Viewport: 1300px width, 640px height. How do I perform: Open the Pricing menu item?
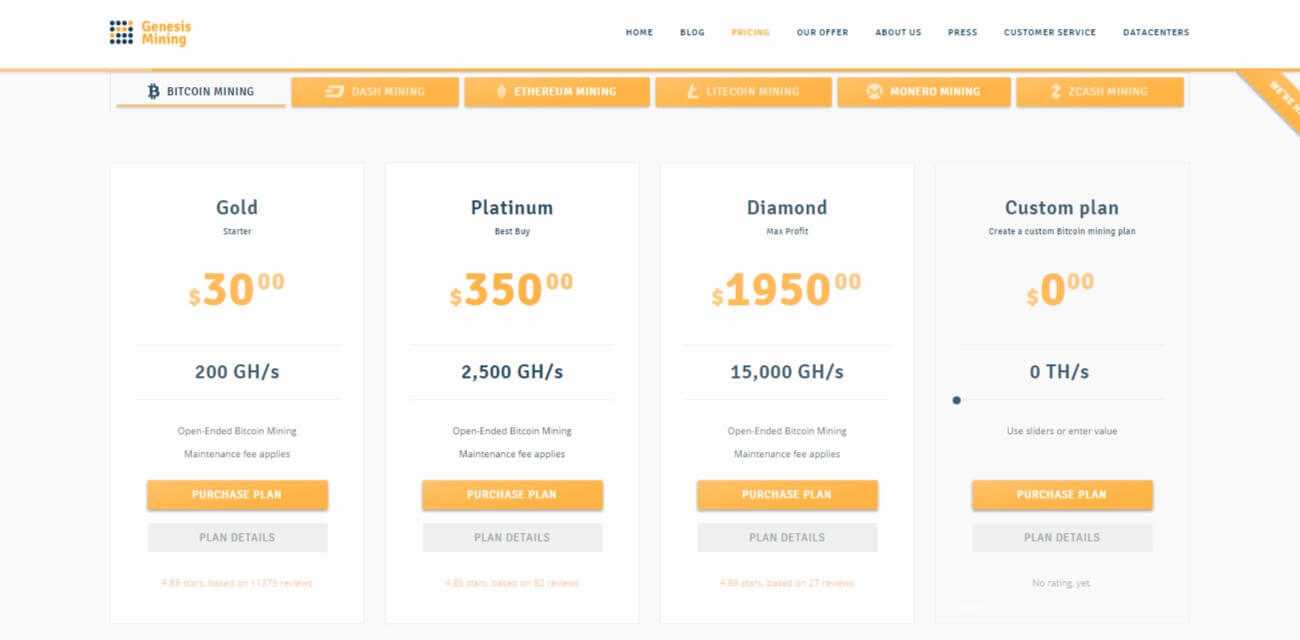click(x=750, y=32)
